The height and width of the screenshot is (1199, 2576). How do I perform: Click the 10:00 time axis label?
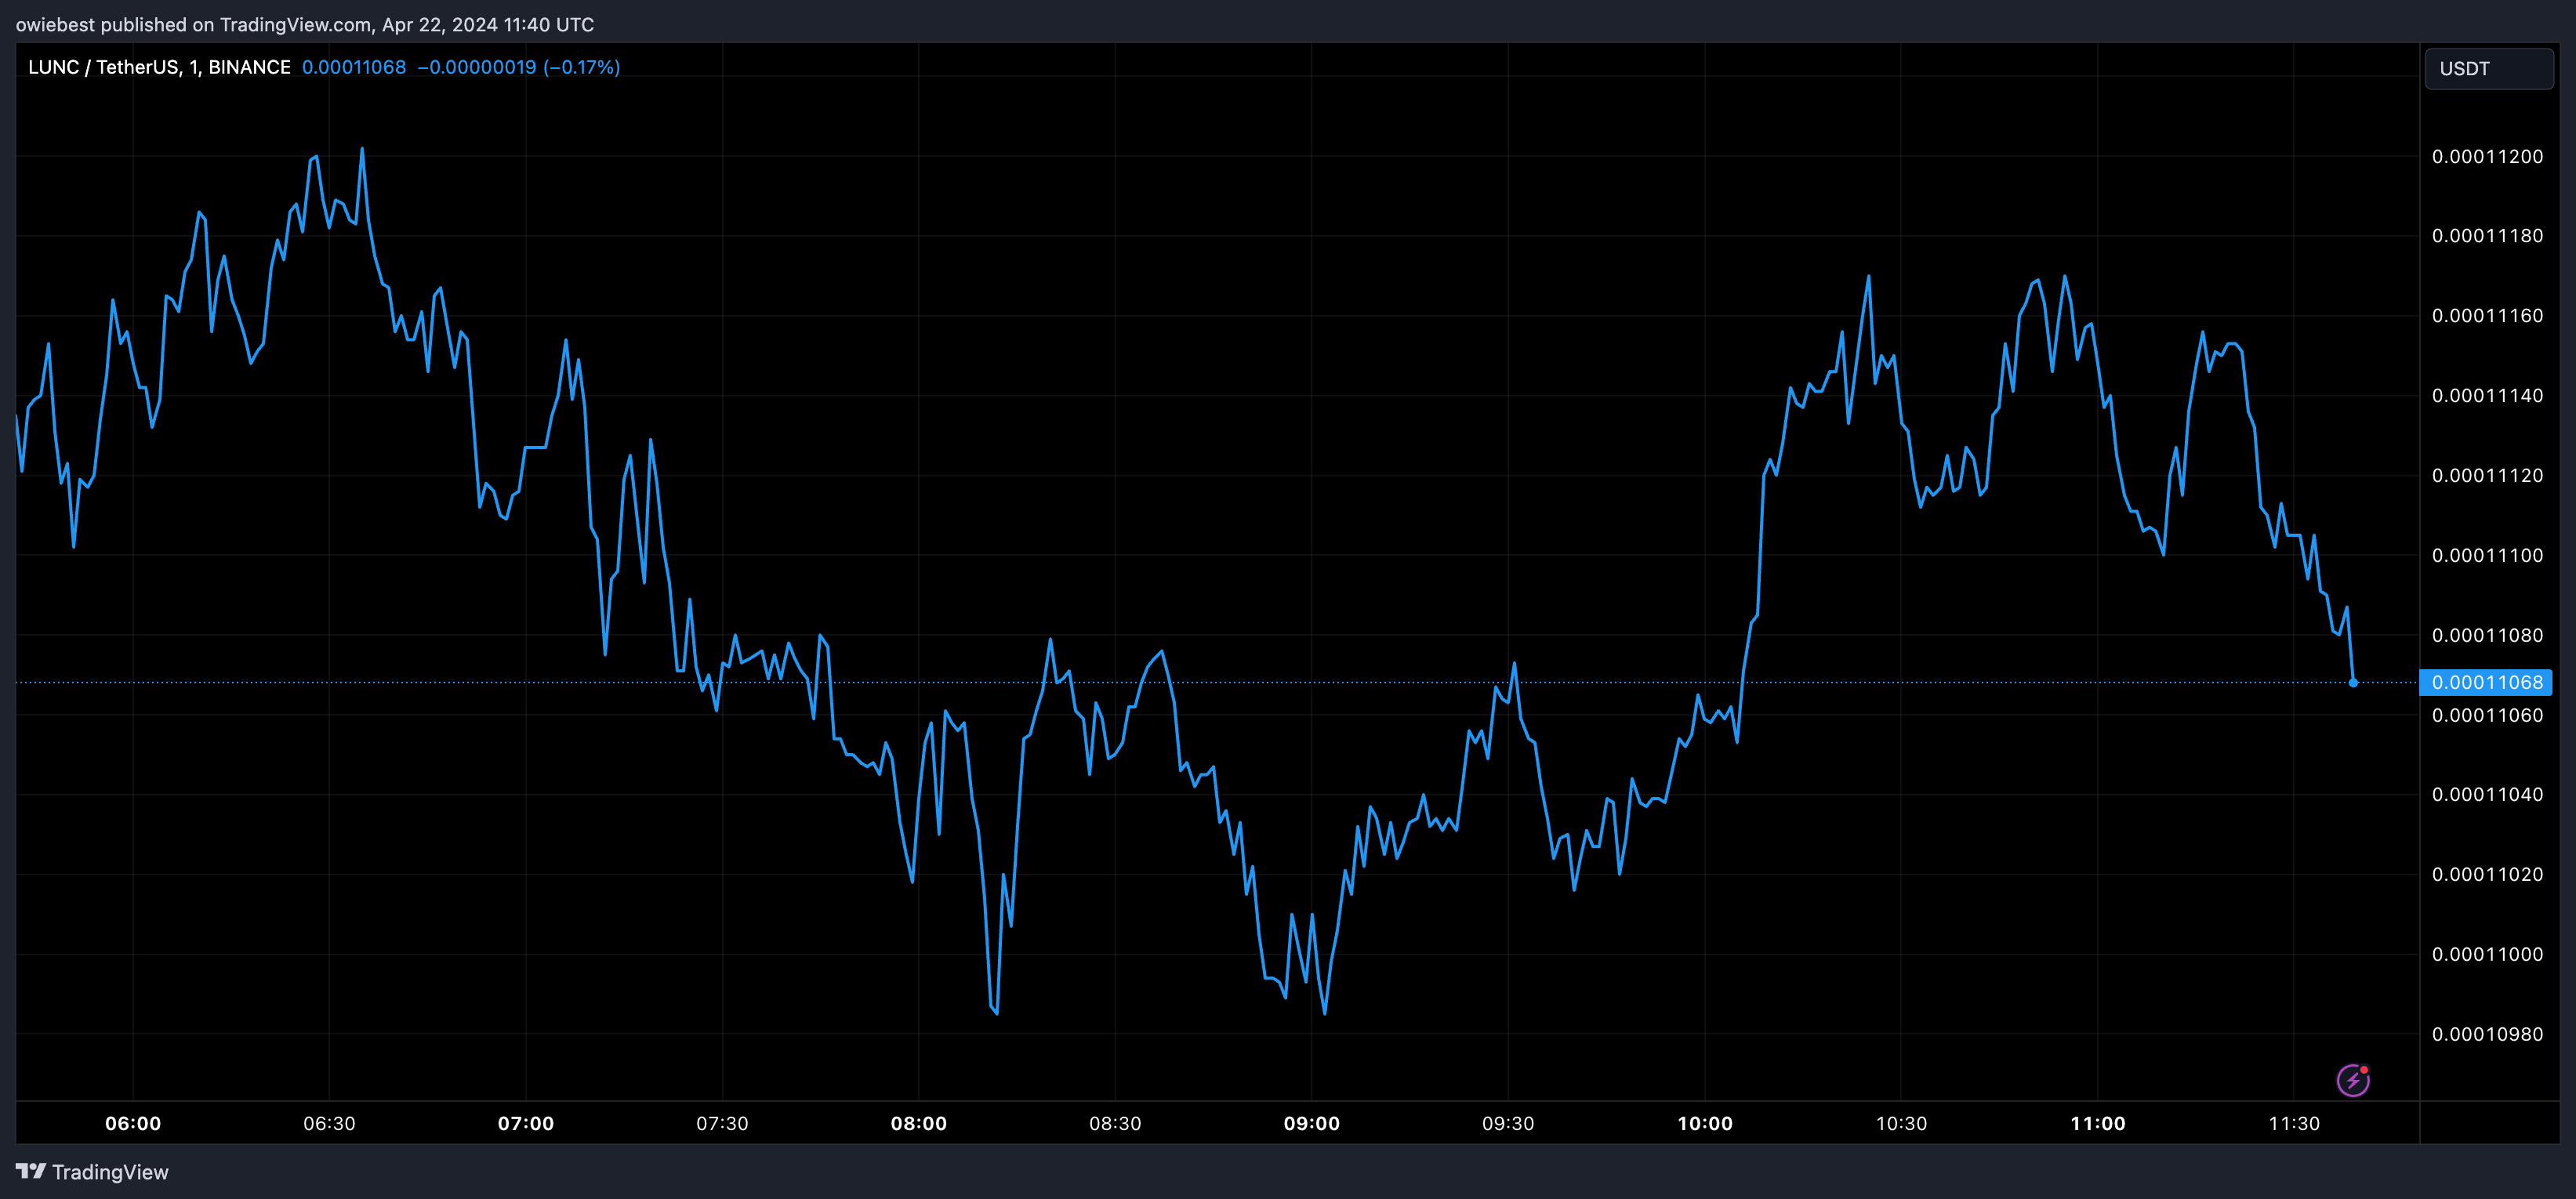(1705, 1123)
